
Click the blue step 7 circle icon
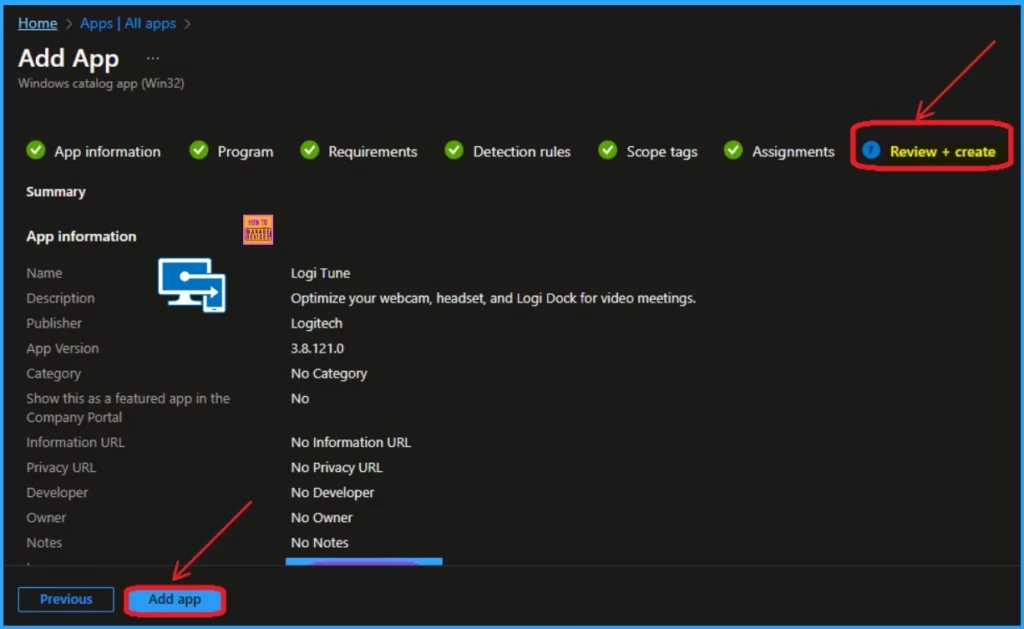point(871,150)
